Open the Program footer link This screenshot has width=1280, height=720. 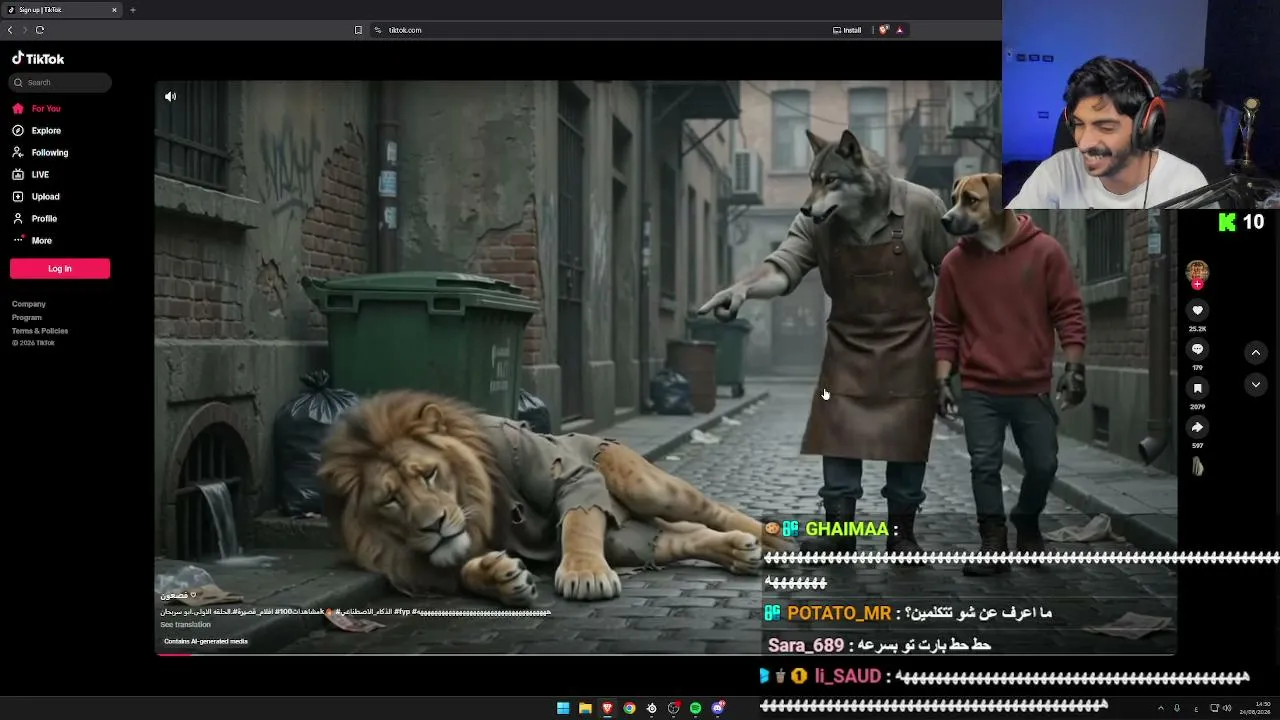point(27,318)
